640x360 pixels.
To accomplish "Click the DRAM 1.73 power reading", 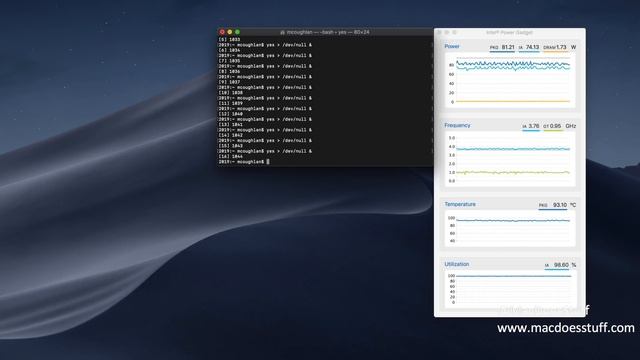I will [x=555, y=48].
